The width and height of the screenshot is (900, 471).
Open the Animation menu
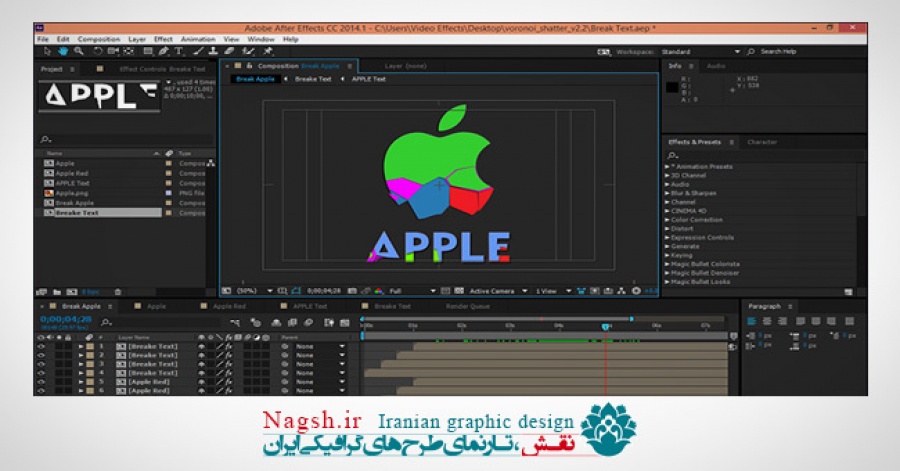click(x=198, y=40)
